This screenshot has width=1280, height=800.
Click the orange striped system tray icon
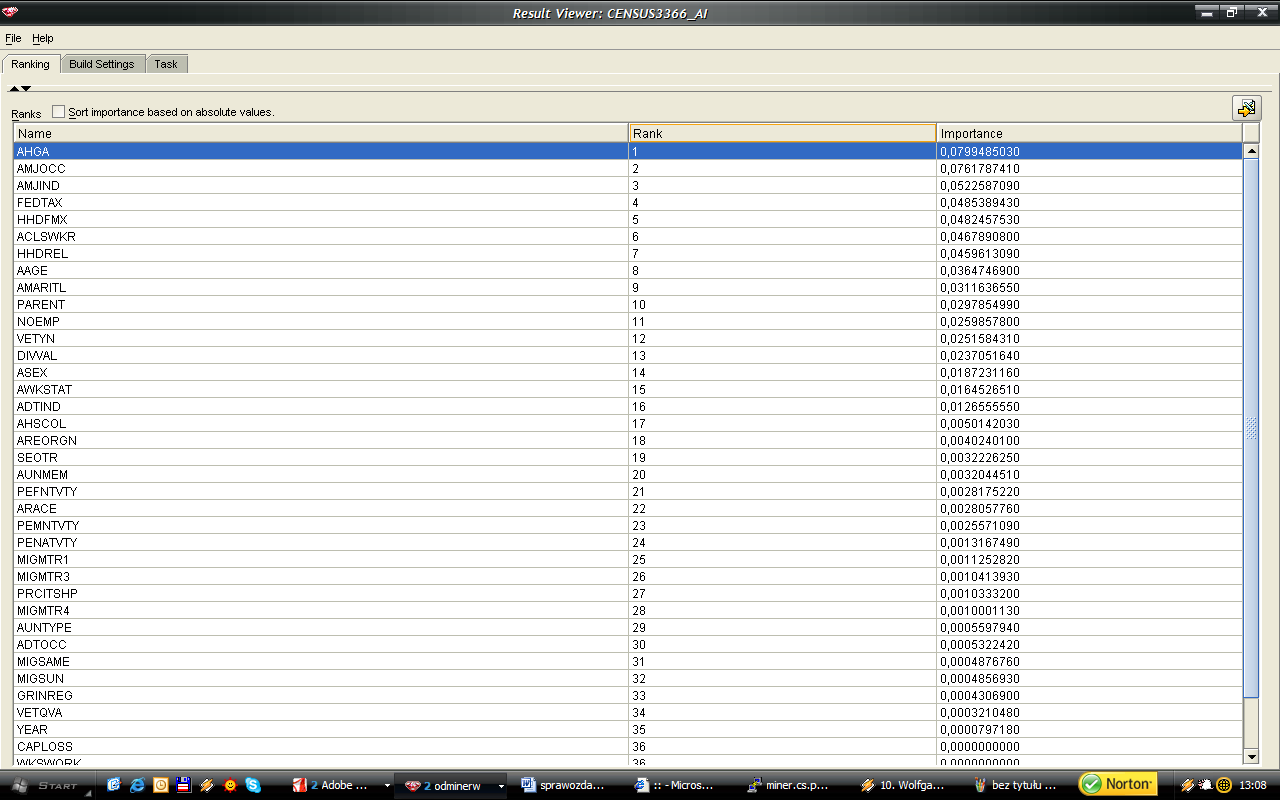click(1188, 785)
